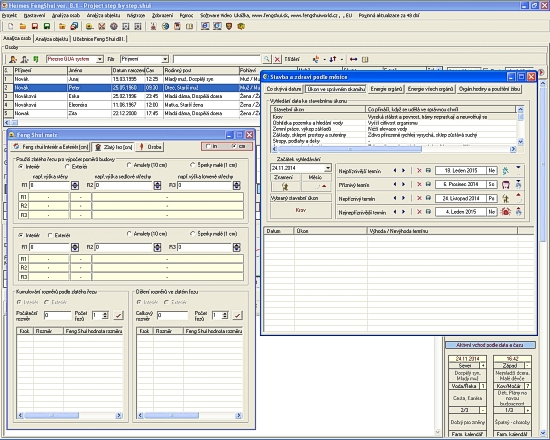Click the red Save disk toolbar icon
The height and width of the screenshot is (440, 550).
click(35, 26)
